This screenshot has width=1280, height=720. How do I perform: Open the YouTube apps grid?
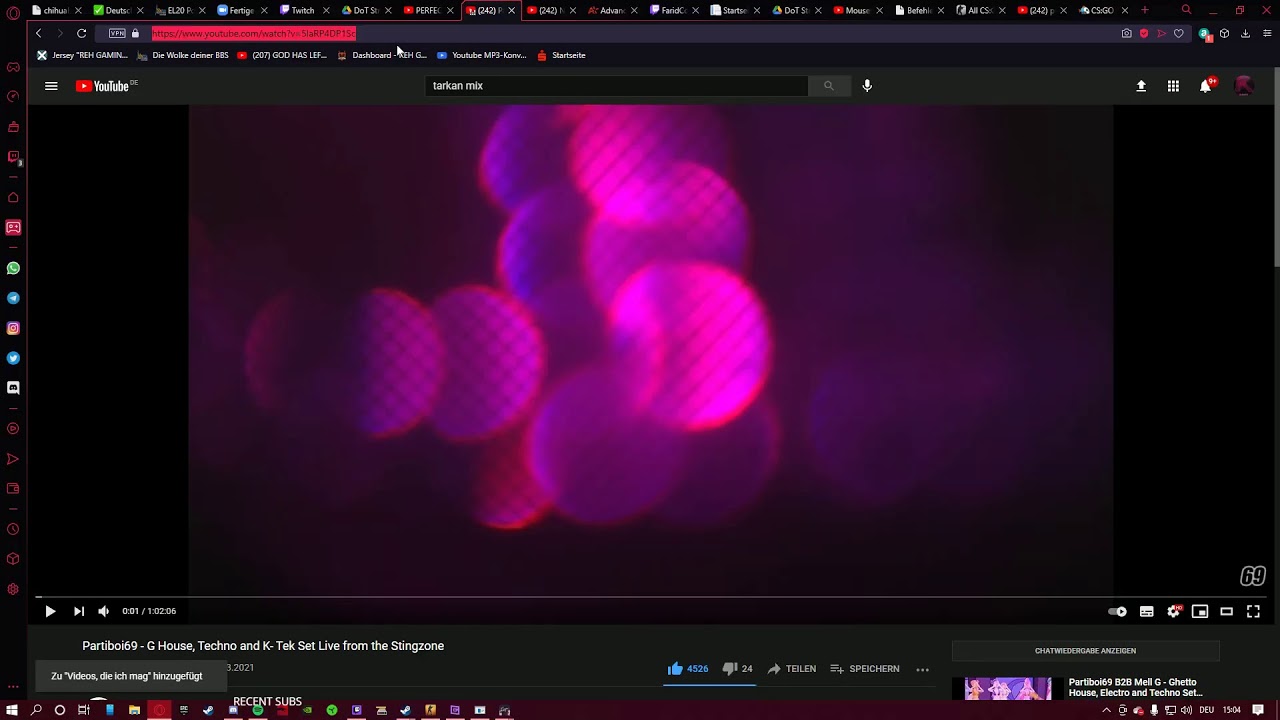tap(1173, 86)
